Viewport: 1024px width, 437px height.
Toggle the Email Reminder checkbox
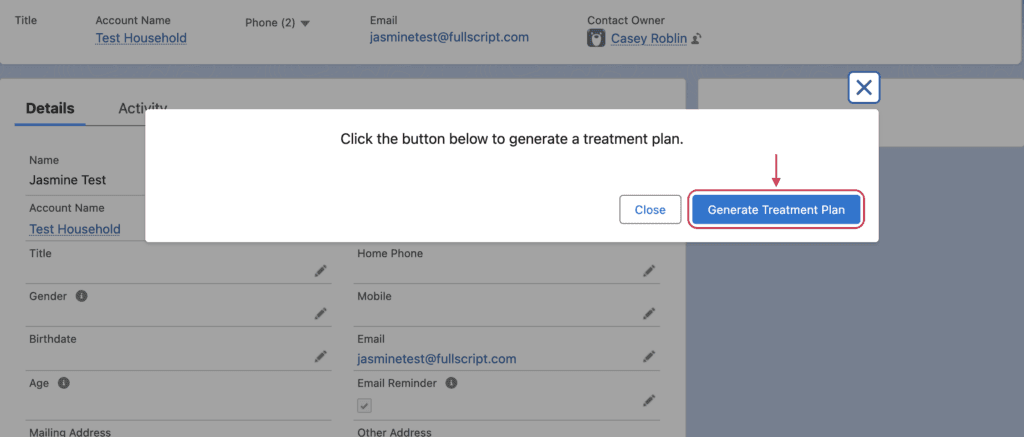[x=364, y=406]
